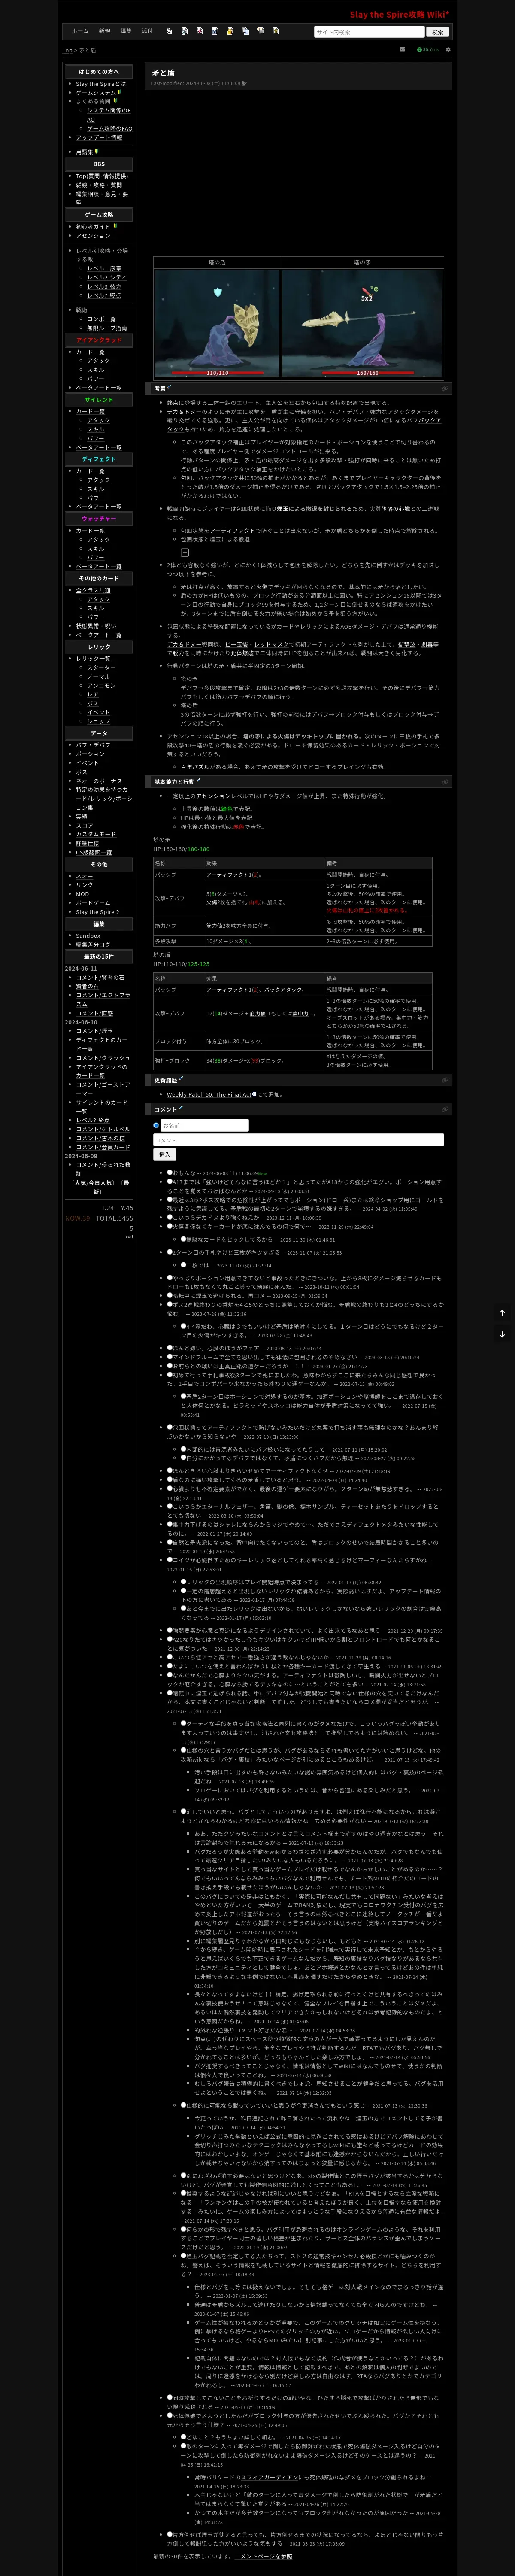Open the レリック一覧 sidebar link

click(93, 659)
